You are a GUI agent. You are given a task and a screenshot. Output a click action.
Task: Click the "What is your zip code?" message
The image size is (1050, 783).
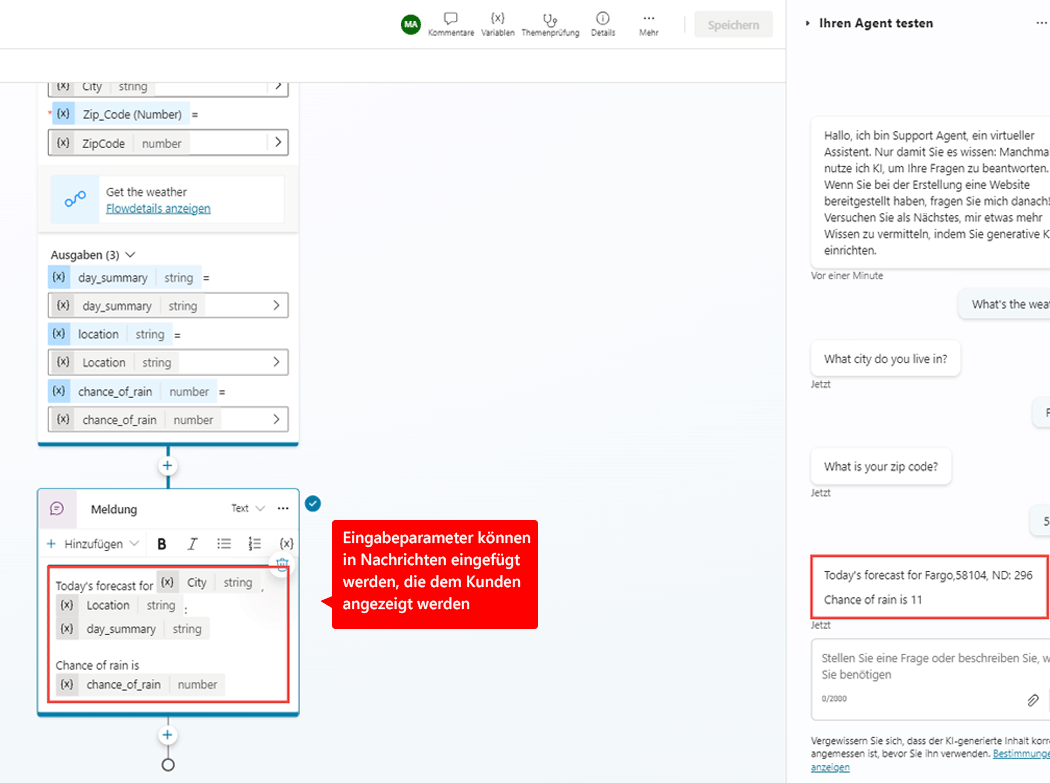point(881,466)
